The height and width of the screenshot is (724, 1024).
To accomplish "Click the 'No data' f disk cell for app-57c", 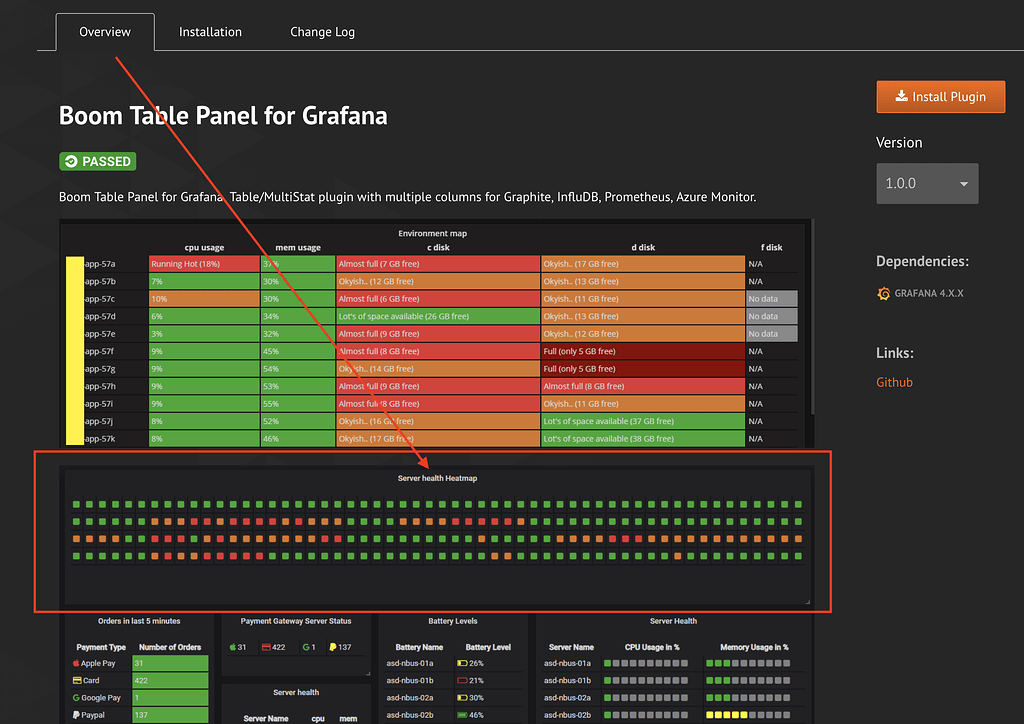I will point(772,299).
